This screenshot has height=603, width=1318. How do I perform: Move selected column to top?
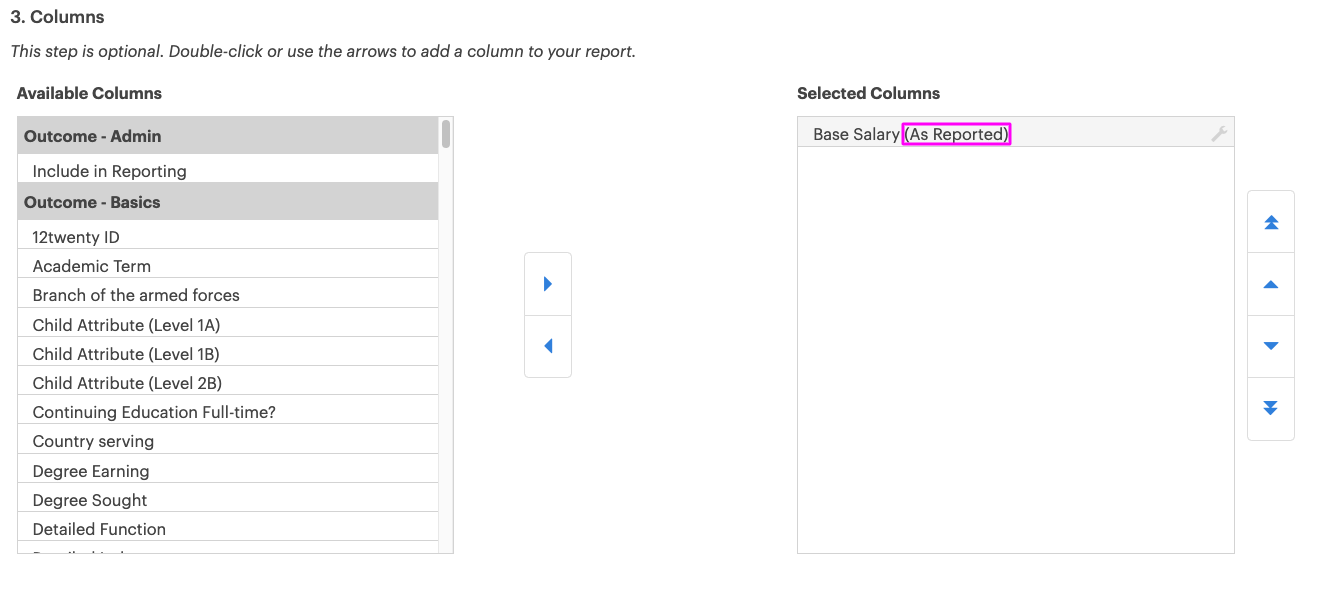1270,222
